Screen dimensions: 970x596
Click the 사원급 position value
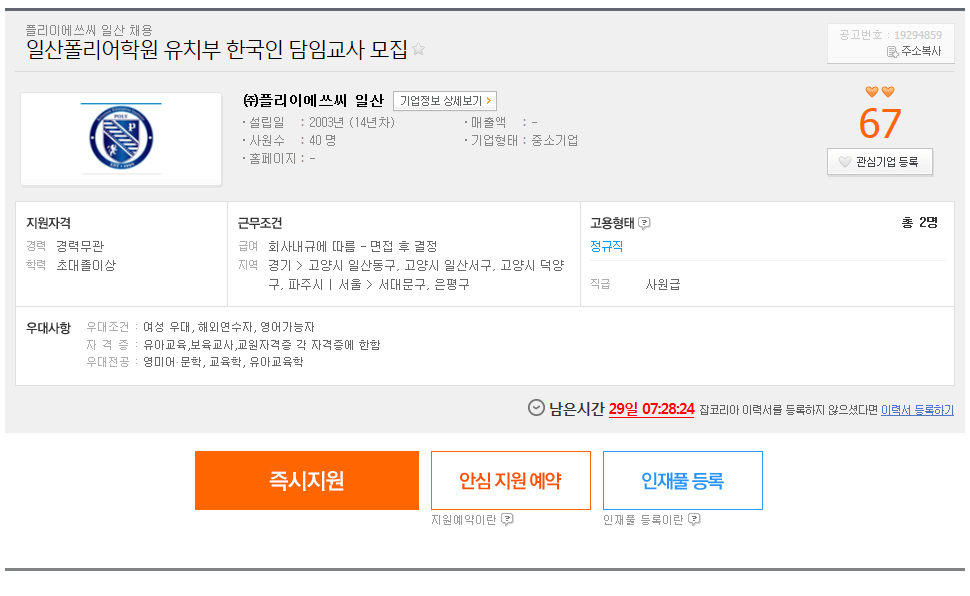click(x=663, y=284)
